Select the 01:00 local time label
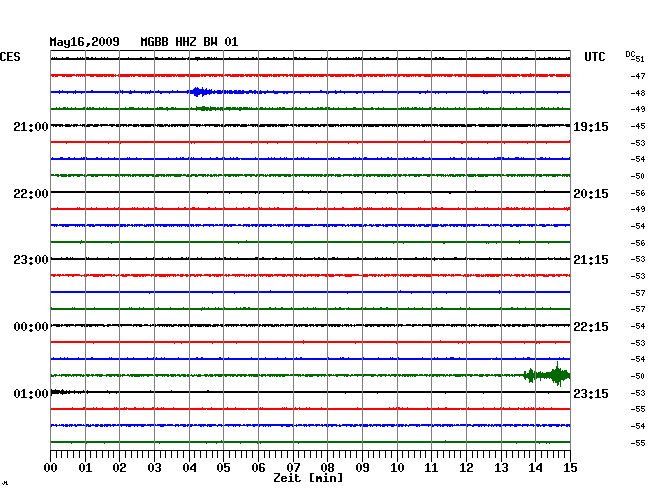 (x=31, y=393)
